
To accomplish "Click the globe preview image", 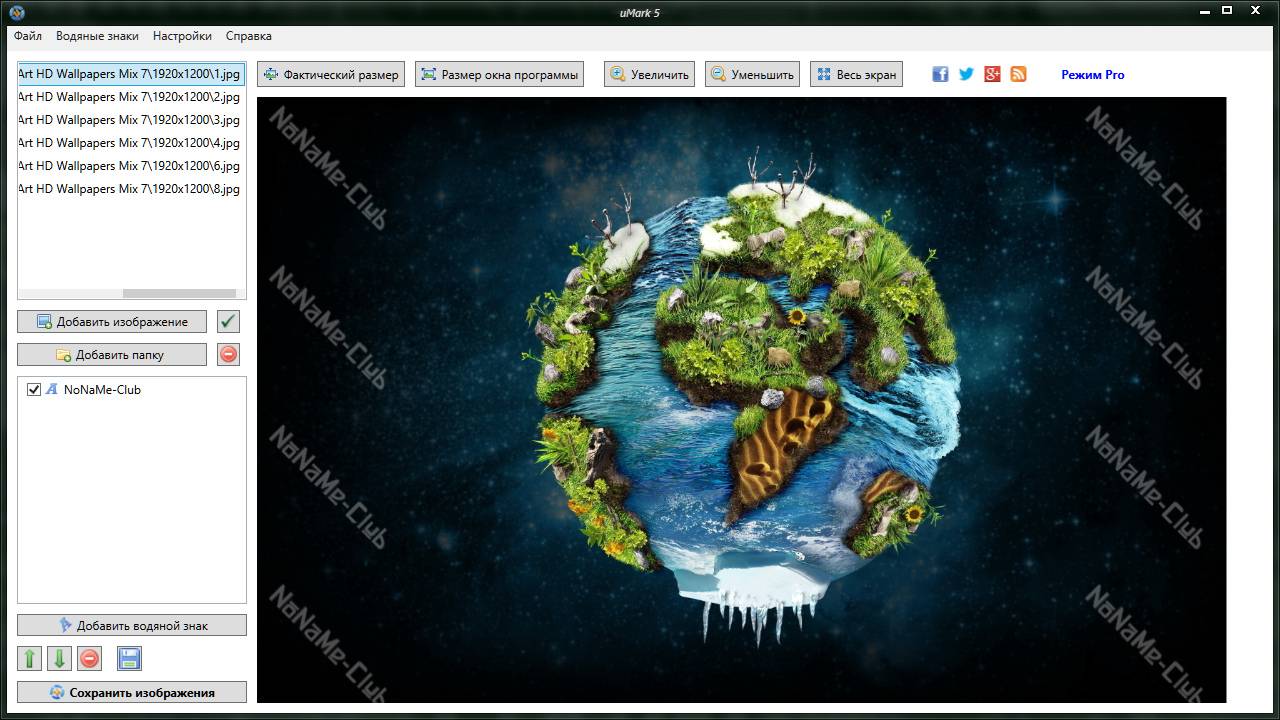I will pos(741,400).
